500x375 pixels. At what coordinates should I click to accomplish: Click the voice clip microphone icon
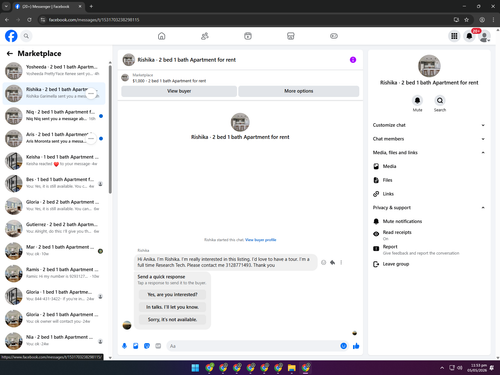coord(124,346)
